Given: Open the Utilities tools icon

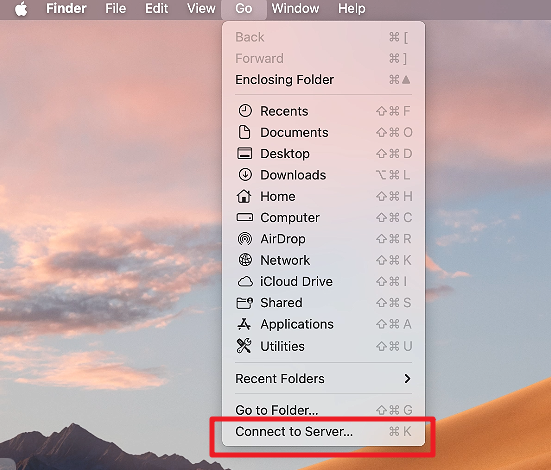Looking at the screenshot, I should 244,346.
